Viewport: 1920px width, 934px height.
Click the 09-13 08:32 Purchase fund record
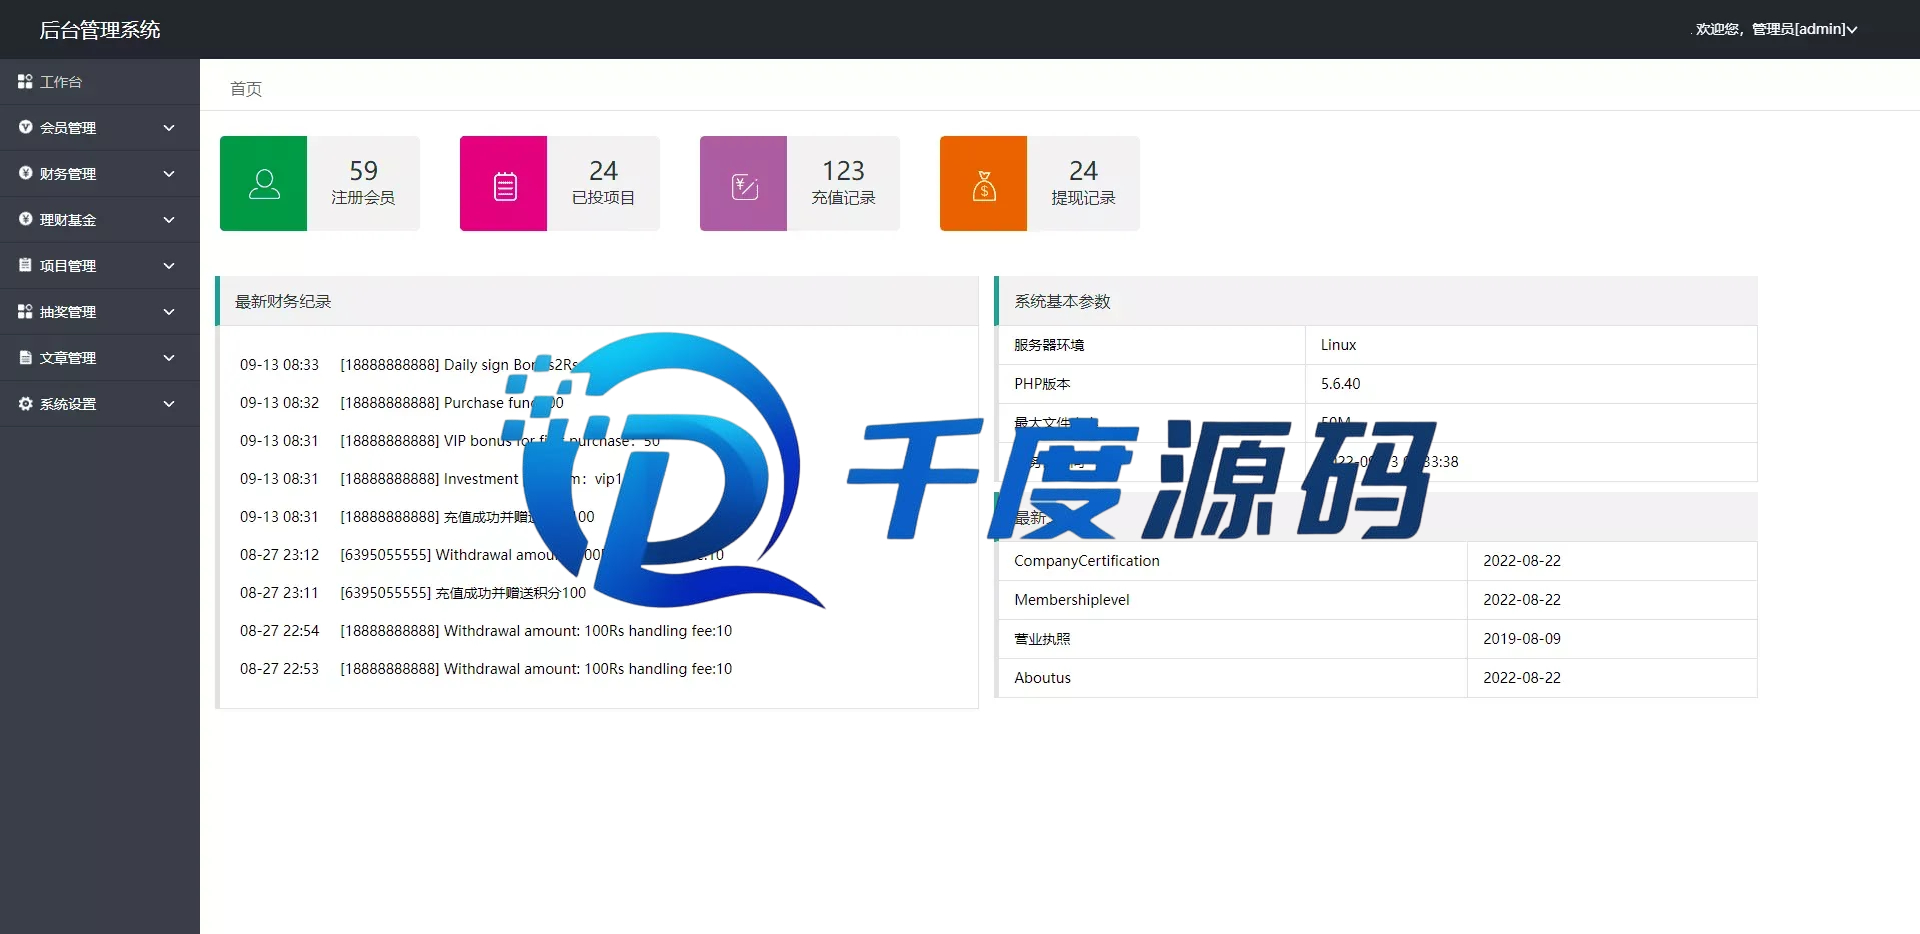click(402, 403)
